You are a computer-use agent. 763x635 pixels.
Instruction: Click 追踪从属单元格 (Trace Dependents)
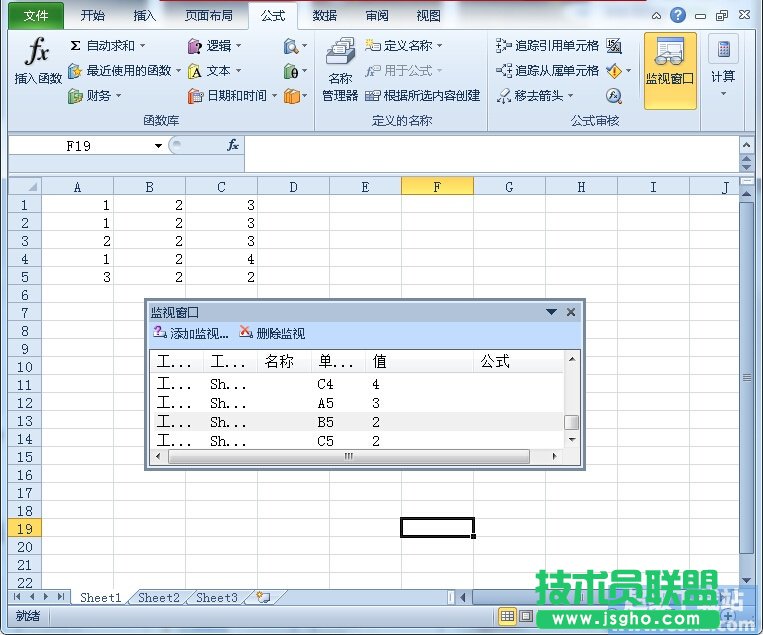[x=548, y=71]
